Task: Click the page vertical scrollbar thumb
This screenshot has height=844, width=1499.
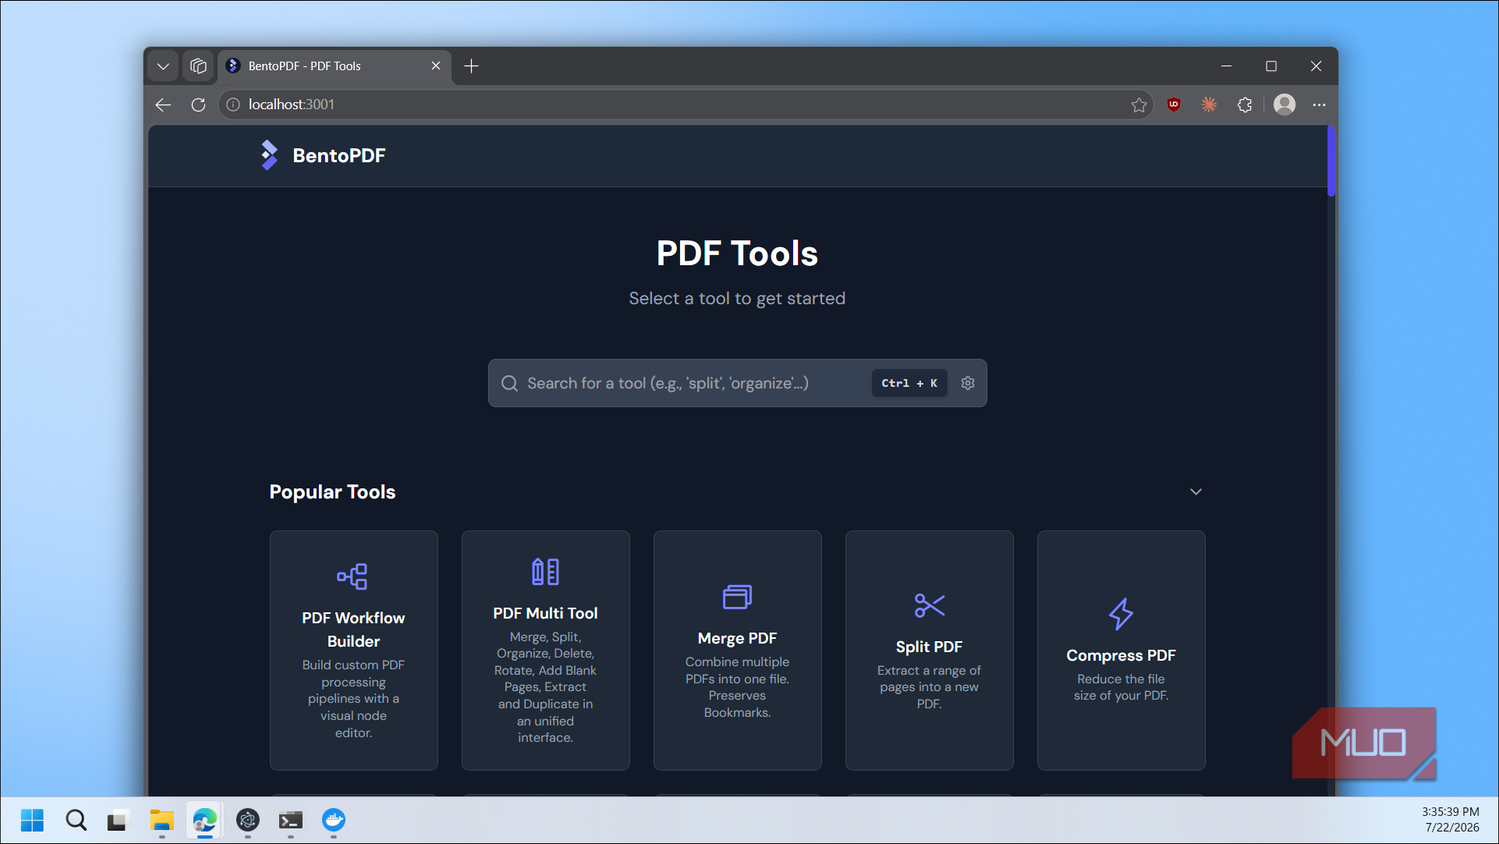Action: pyautogui.click(x=1331, y=161)
